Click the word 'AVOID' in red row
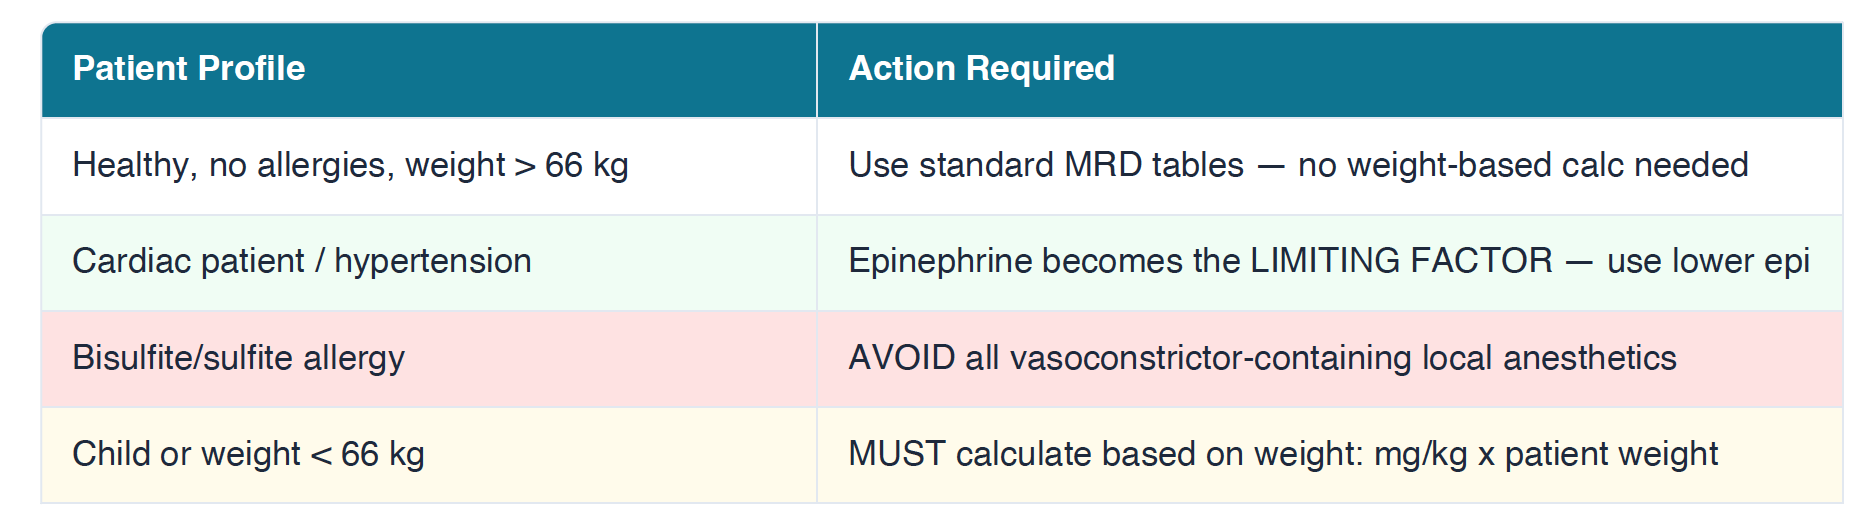 (x=902, y=358)
